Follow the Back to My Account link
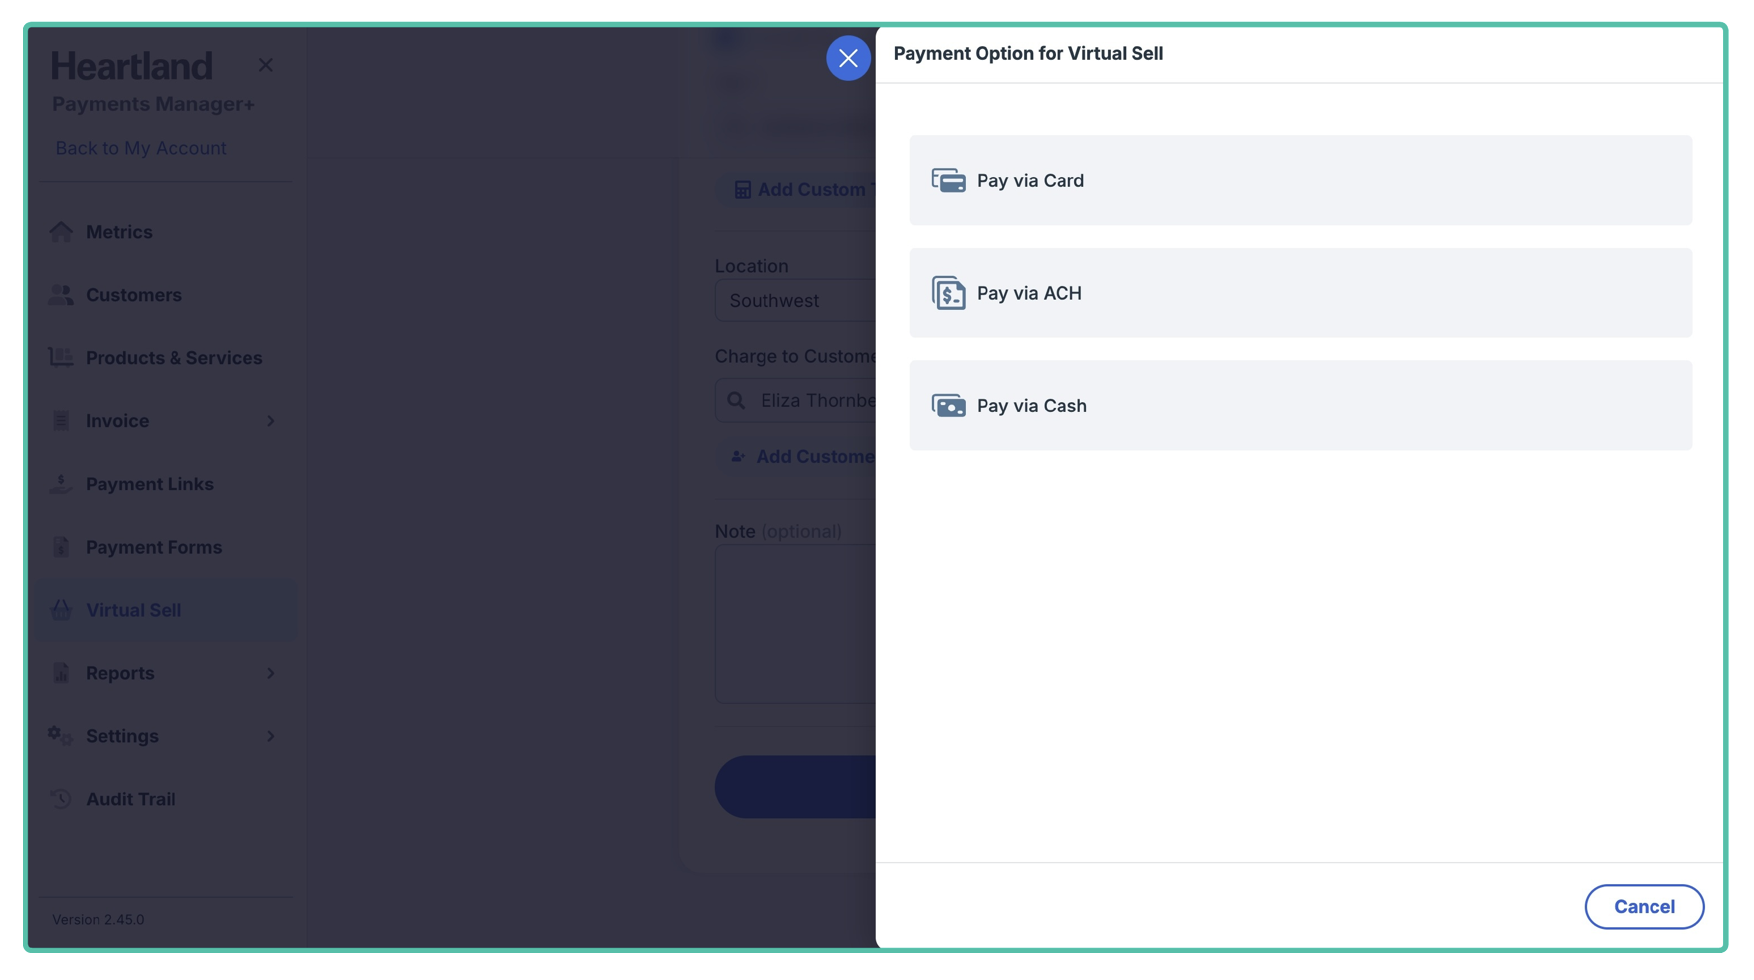 click(141, 148)
